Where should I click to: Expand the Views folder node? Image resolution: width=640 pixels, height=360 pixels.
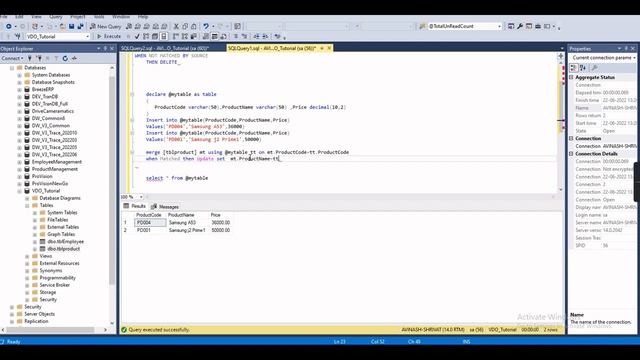tap(27, 256)
